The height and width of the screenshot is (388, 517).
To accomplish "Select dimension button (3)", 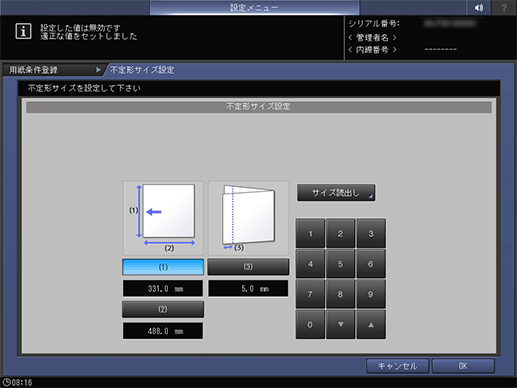I will point(248,267).
